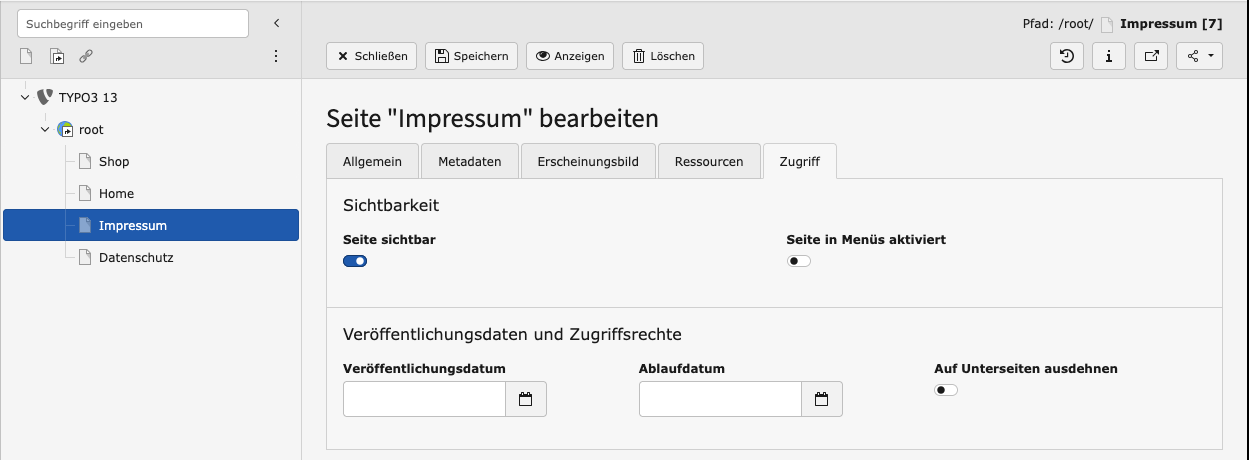Show page information via the info icon

coord(1109,56)
